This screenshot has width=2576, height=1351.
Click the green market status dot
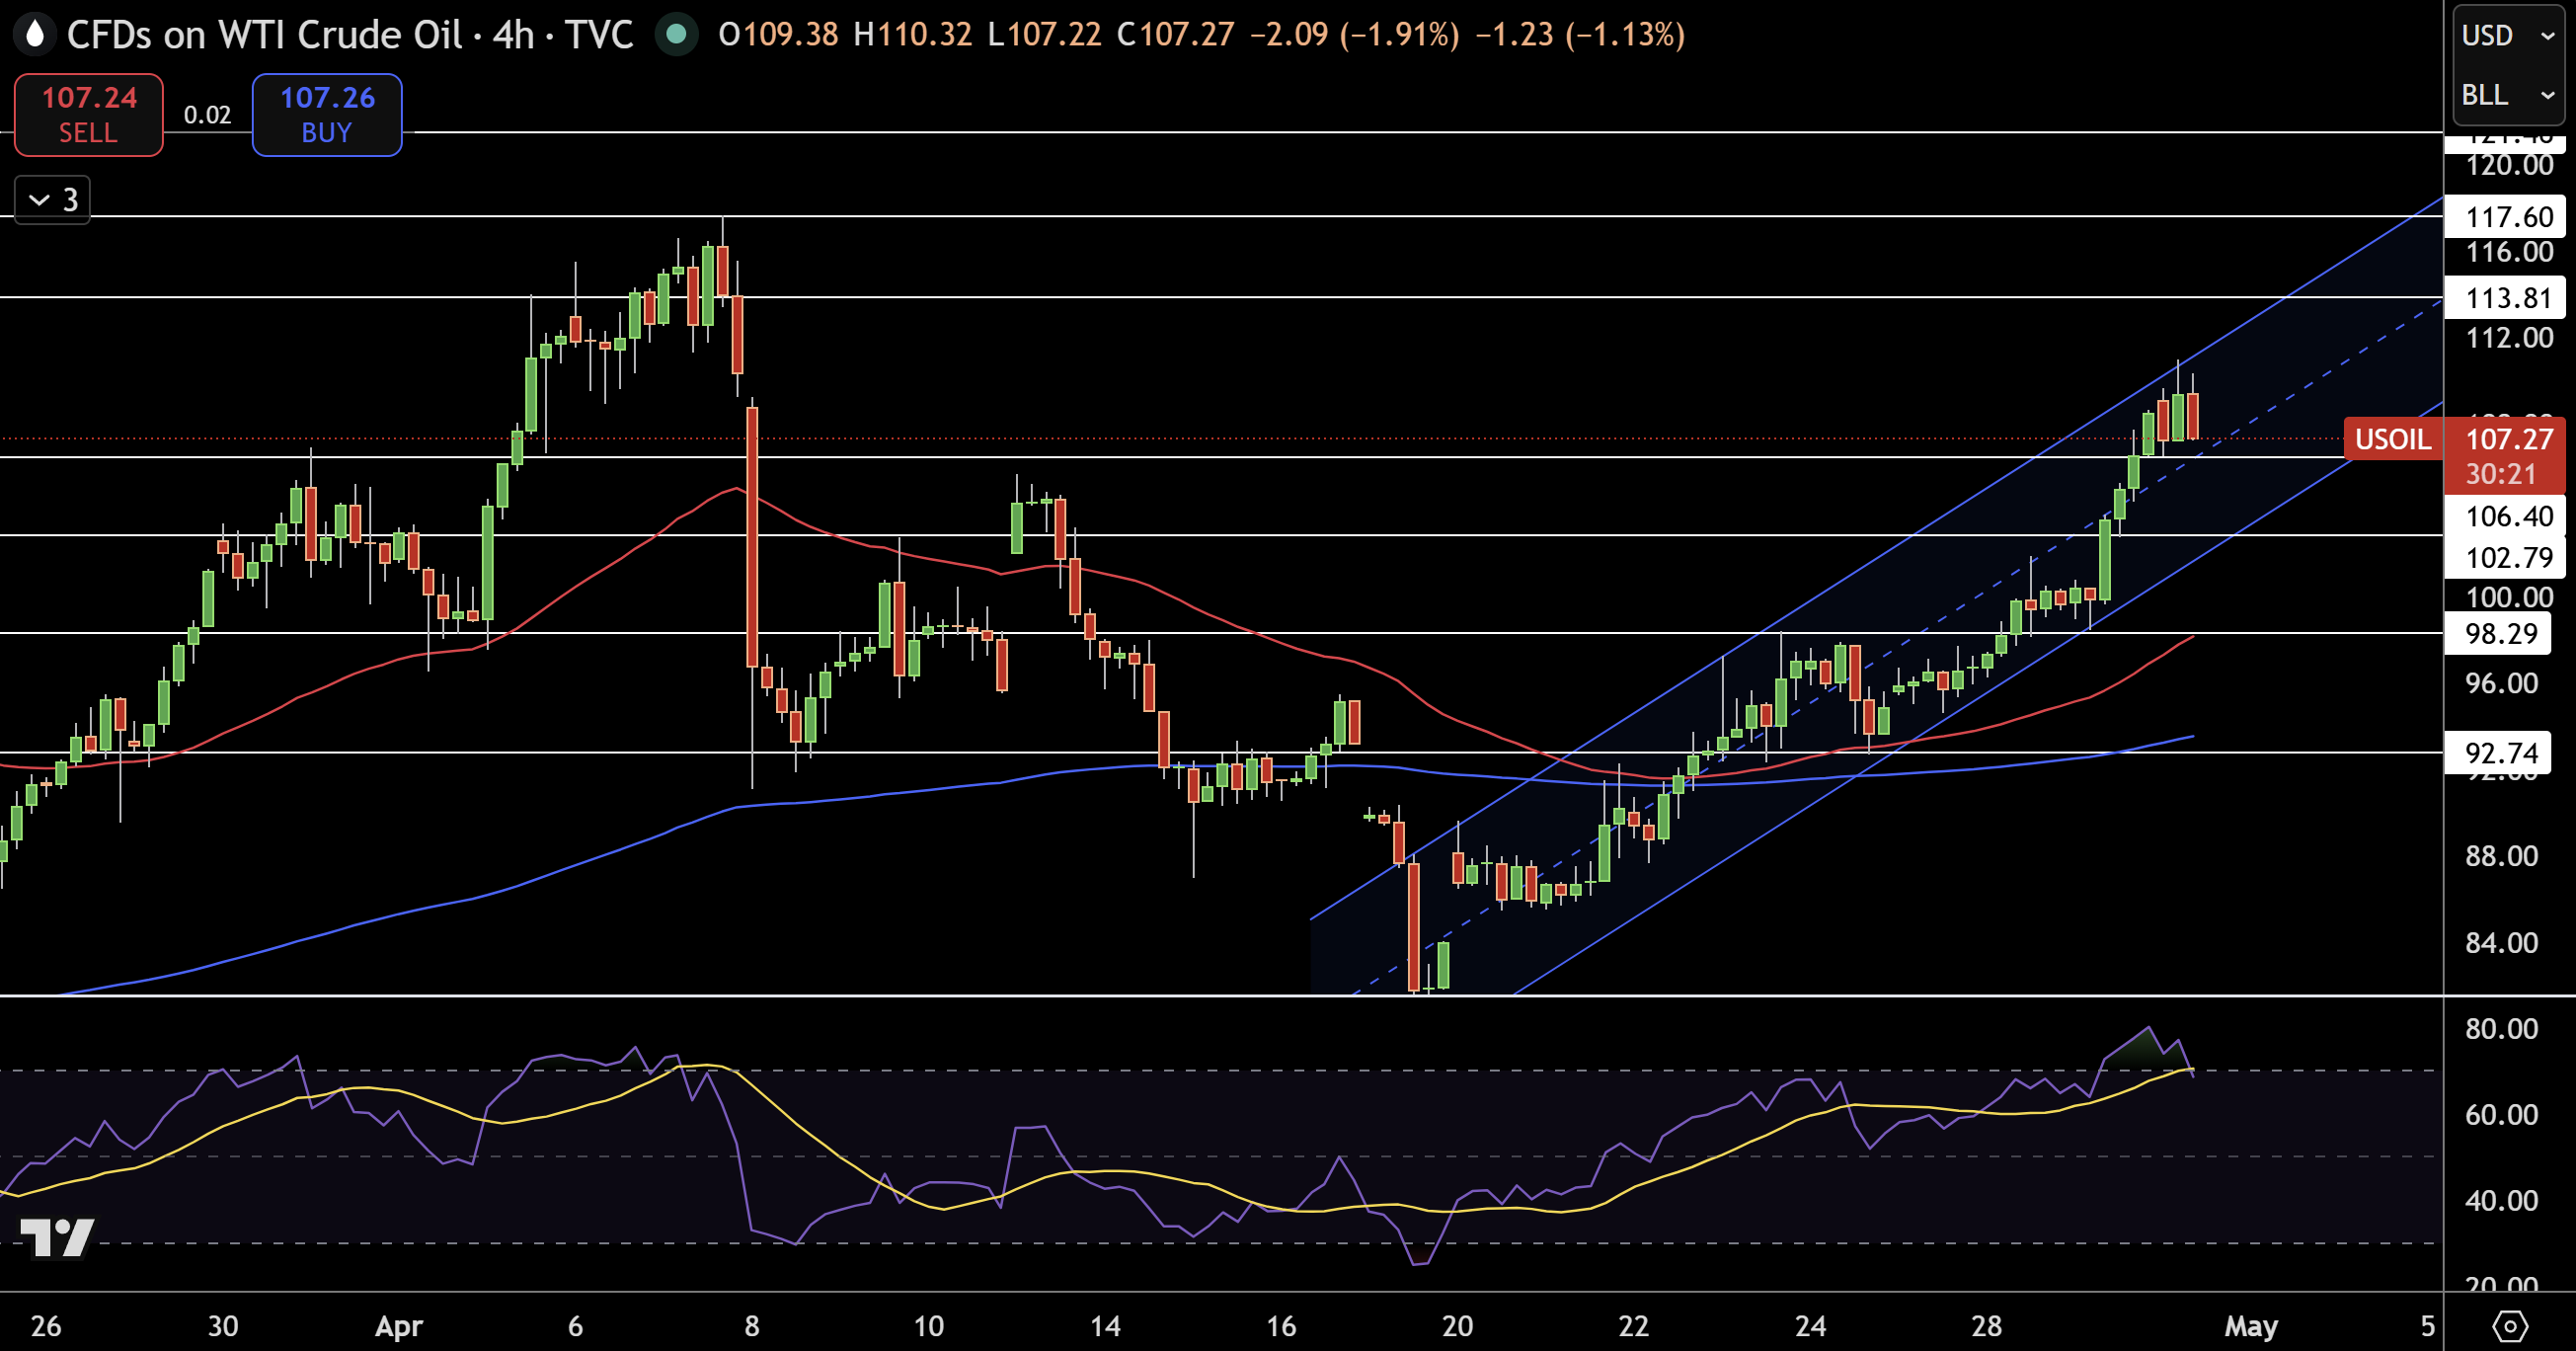pyautogui.click(x=676, y=34)
